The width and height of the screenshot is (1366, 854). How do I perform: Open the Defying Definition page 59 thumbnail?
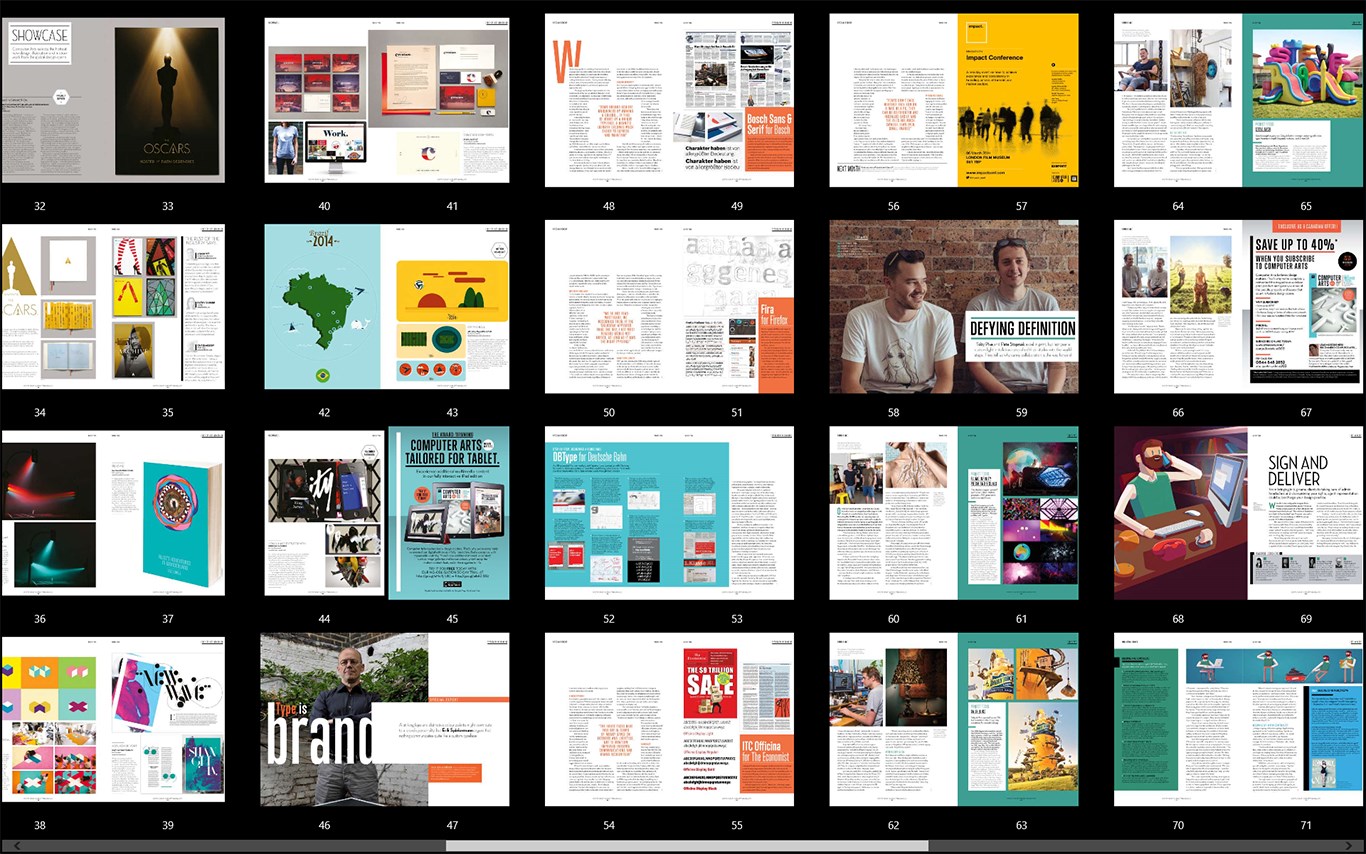[1018, 306]
